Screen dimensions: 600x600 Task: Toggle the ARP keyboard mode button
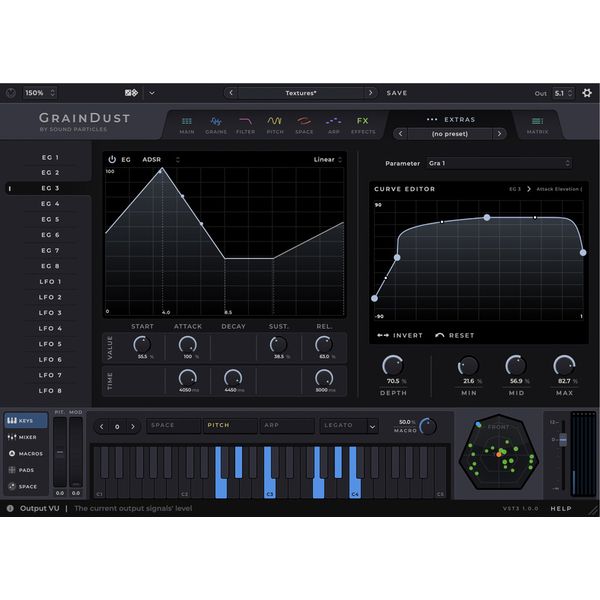[287, 426]
